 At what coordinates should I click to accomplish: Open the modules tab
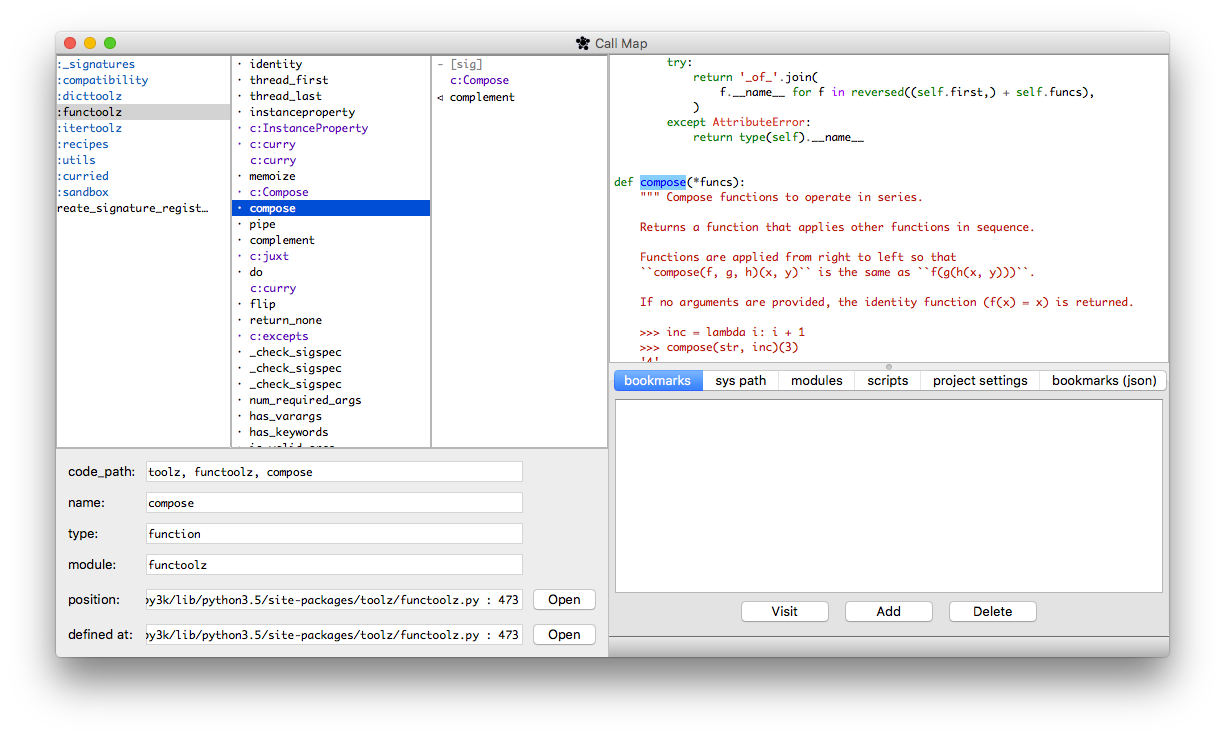[817, 380]
